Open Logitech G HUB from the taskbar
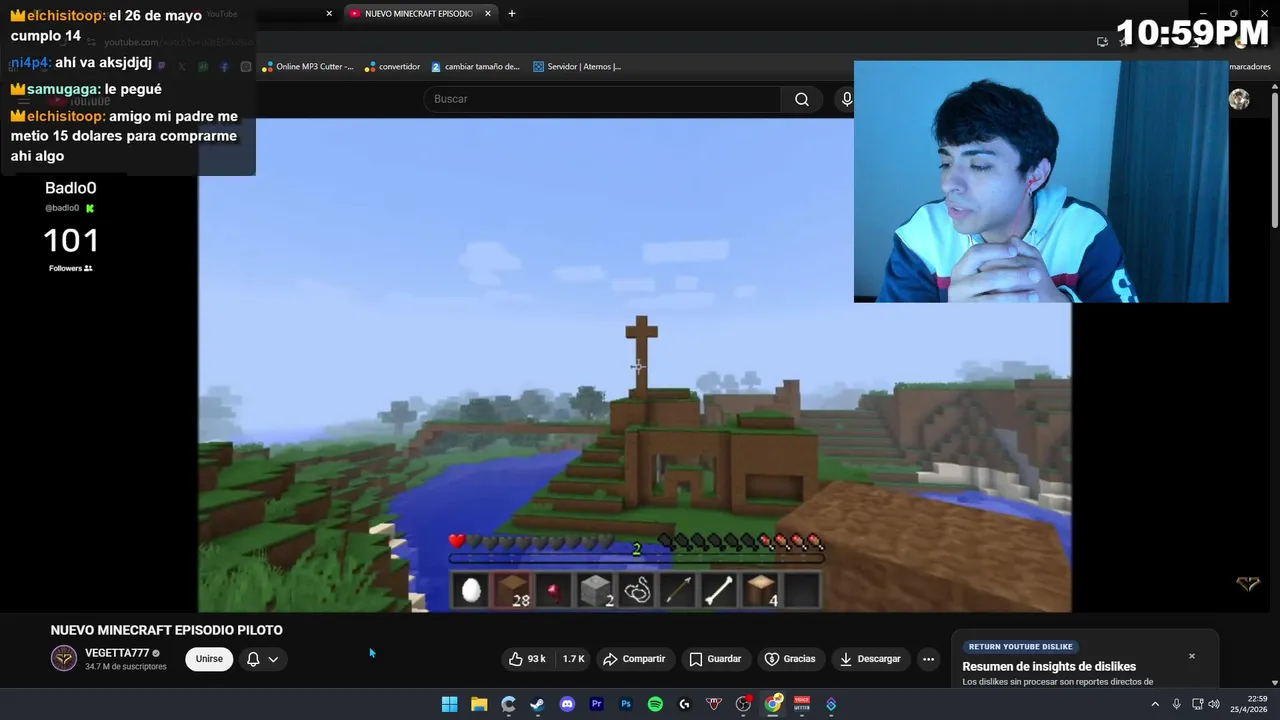This screenshot has height=720, width=1280. (685, 704)
